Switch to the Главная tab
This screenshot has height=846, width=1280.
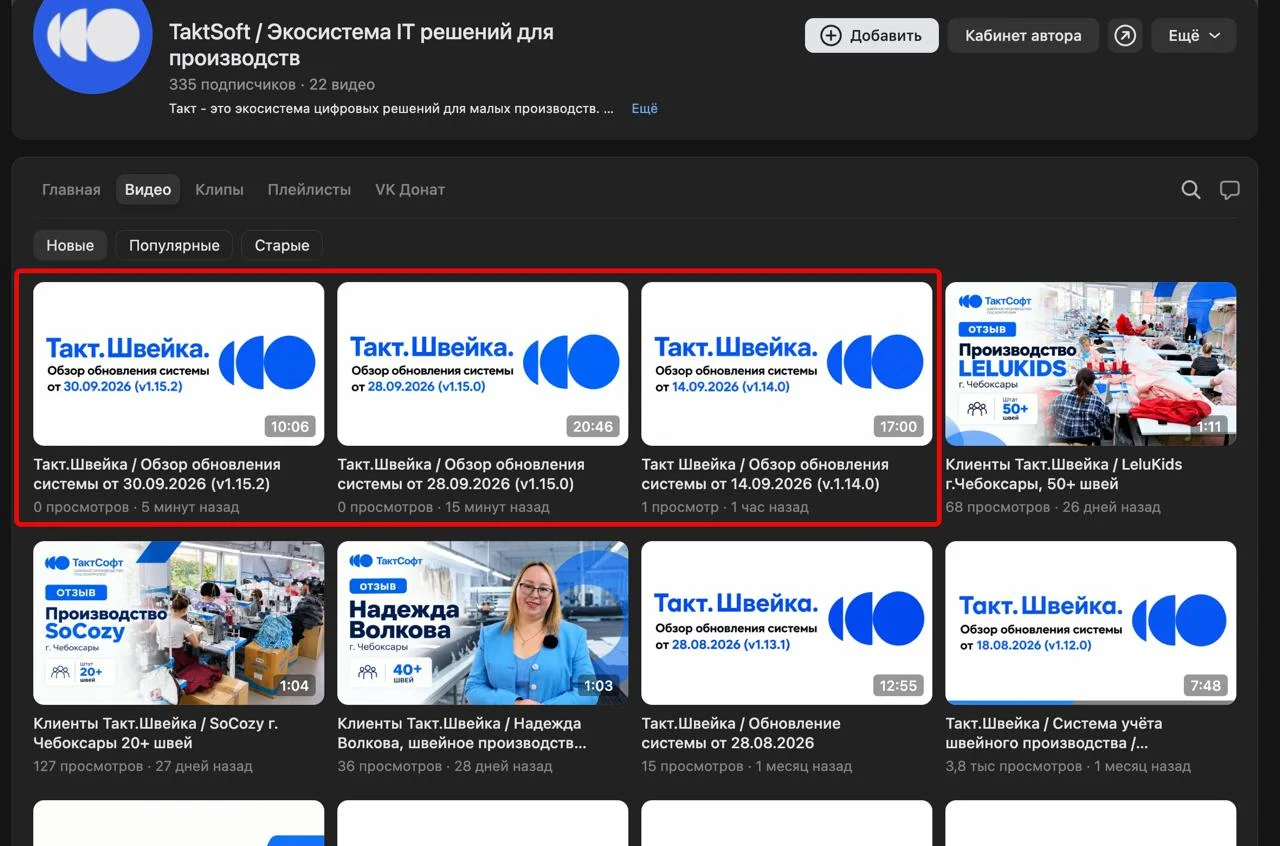71,190
